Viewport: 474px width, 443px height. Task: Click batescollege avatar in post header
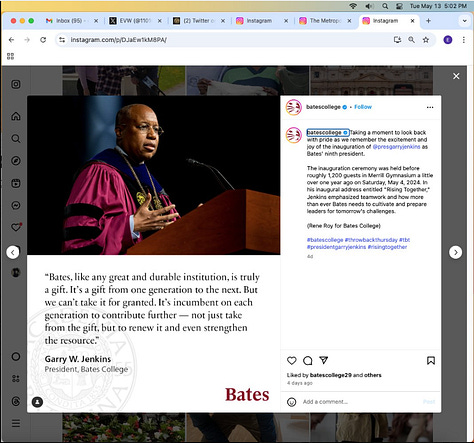[294, 107]
